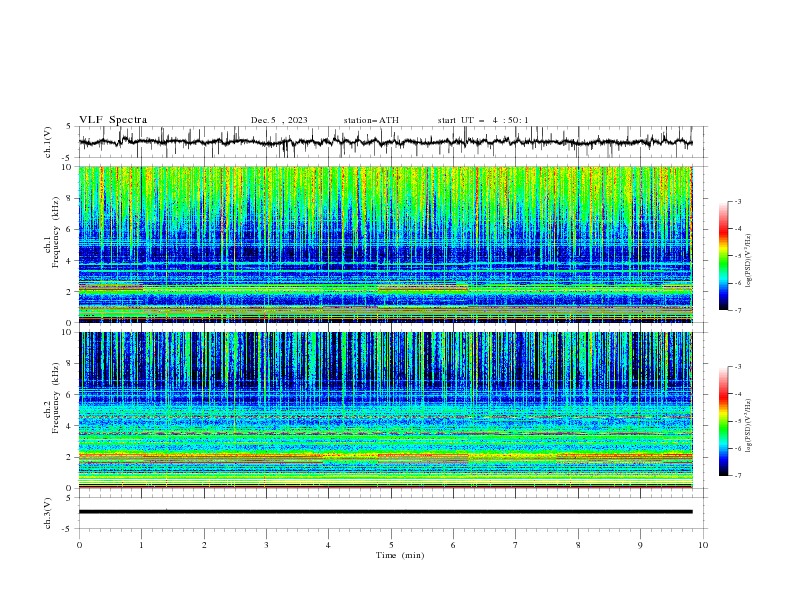Click time axis tick label "5"
This screenshot has height=612, width=792.
click(391, 545)
